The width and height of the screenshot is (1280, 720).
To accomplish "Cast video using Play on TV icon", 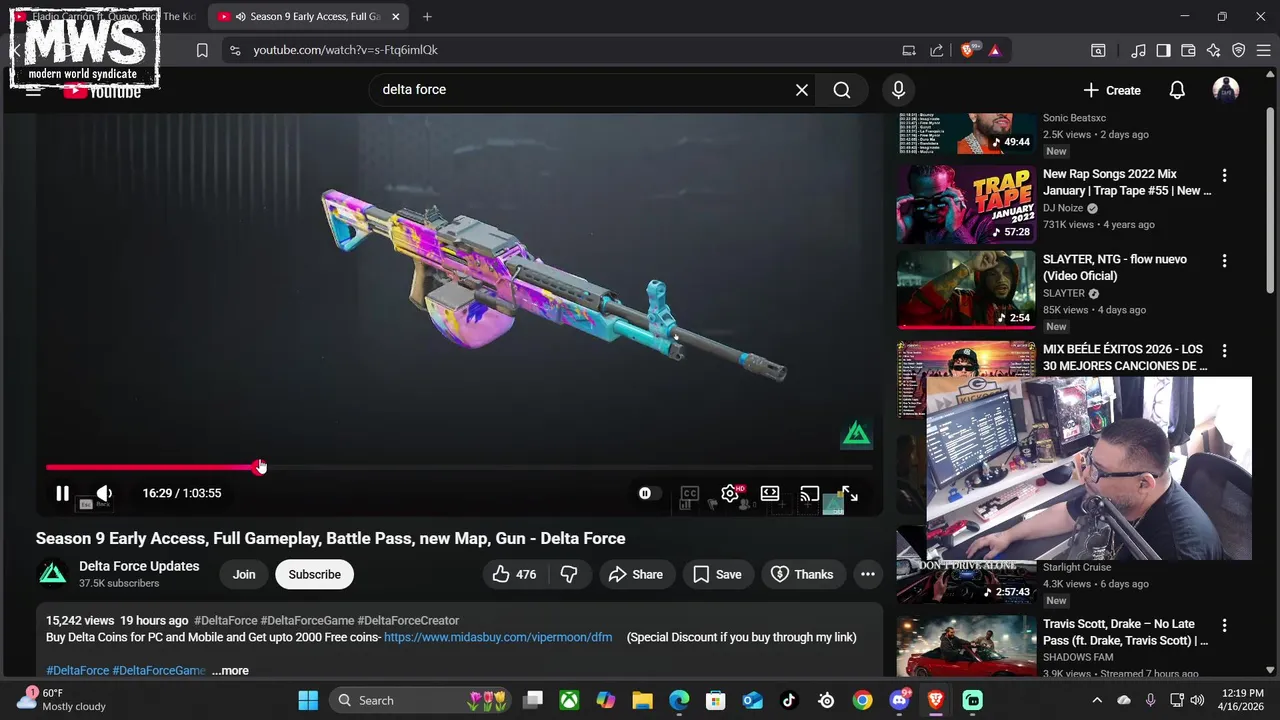I will pos(810,493).
